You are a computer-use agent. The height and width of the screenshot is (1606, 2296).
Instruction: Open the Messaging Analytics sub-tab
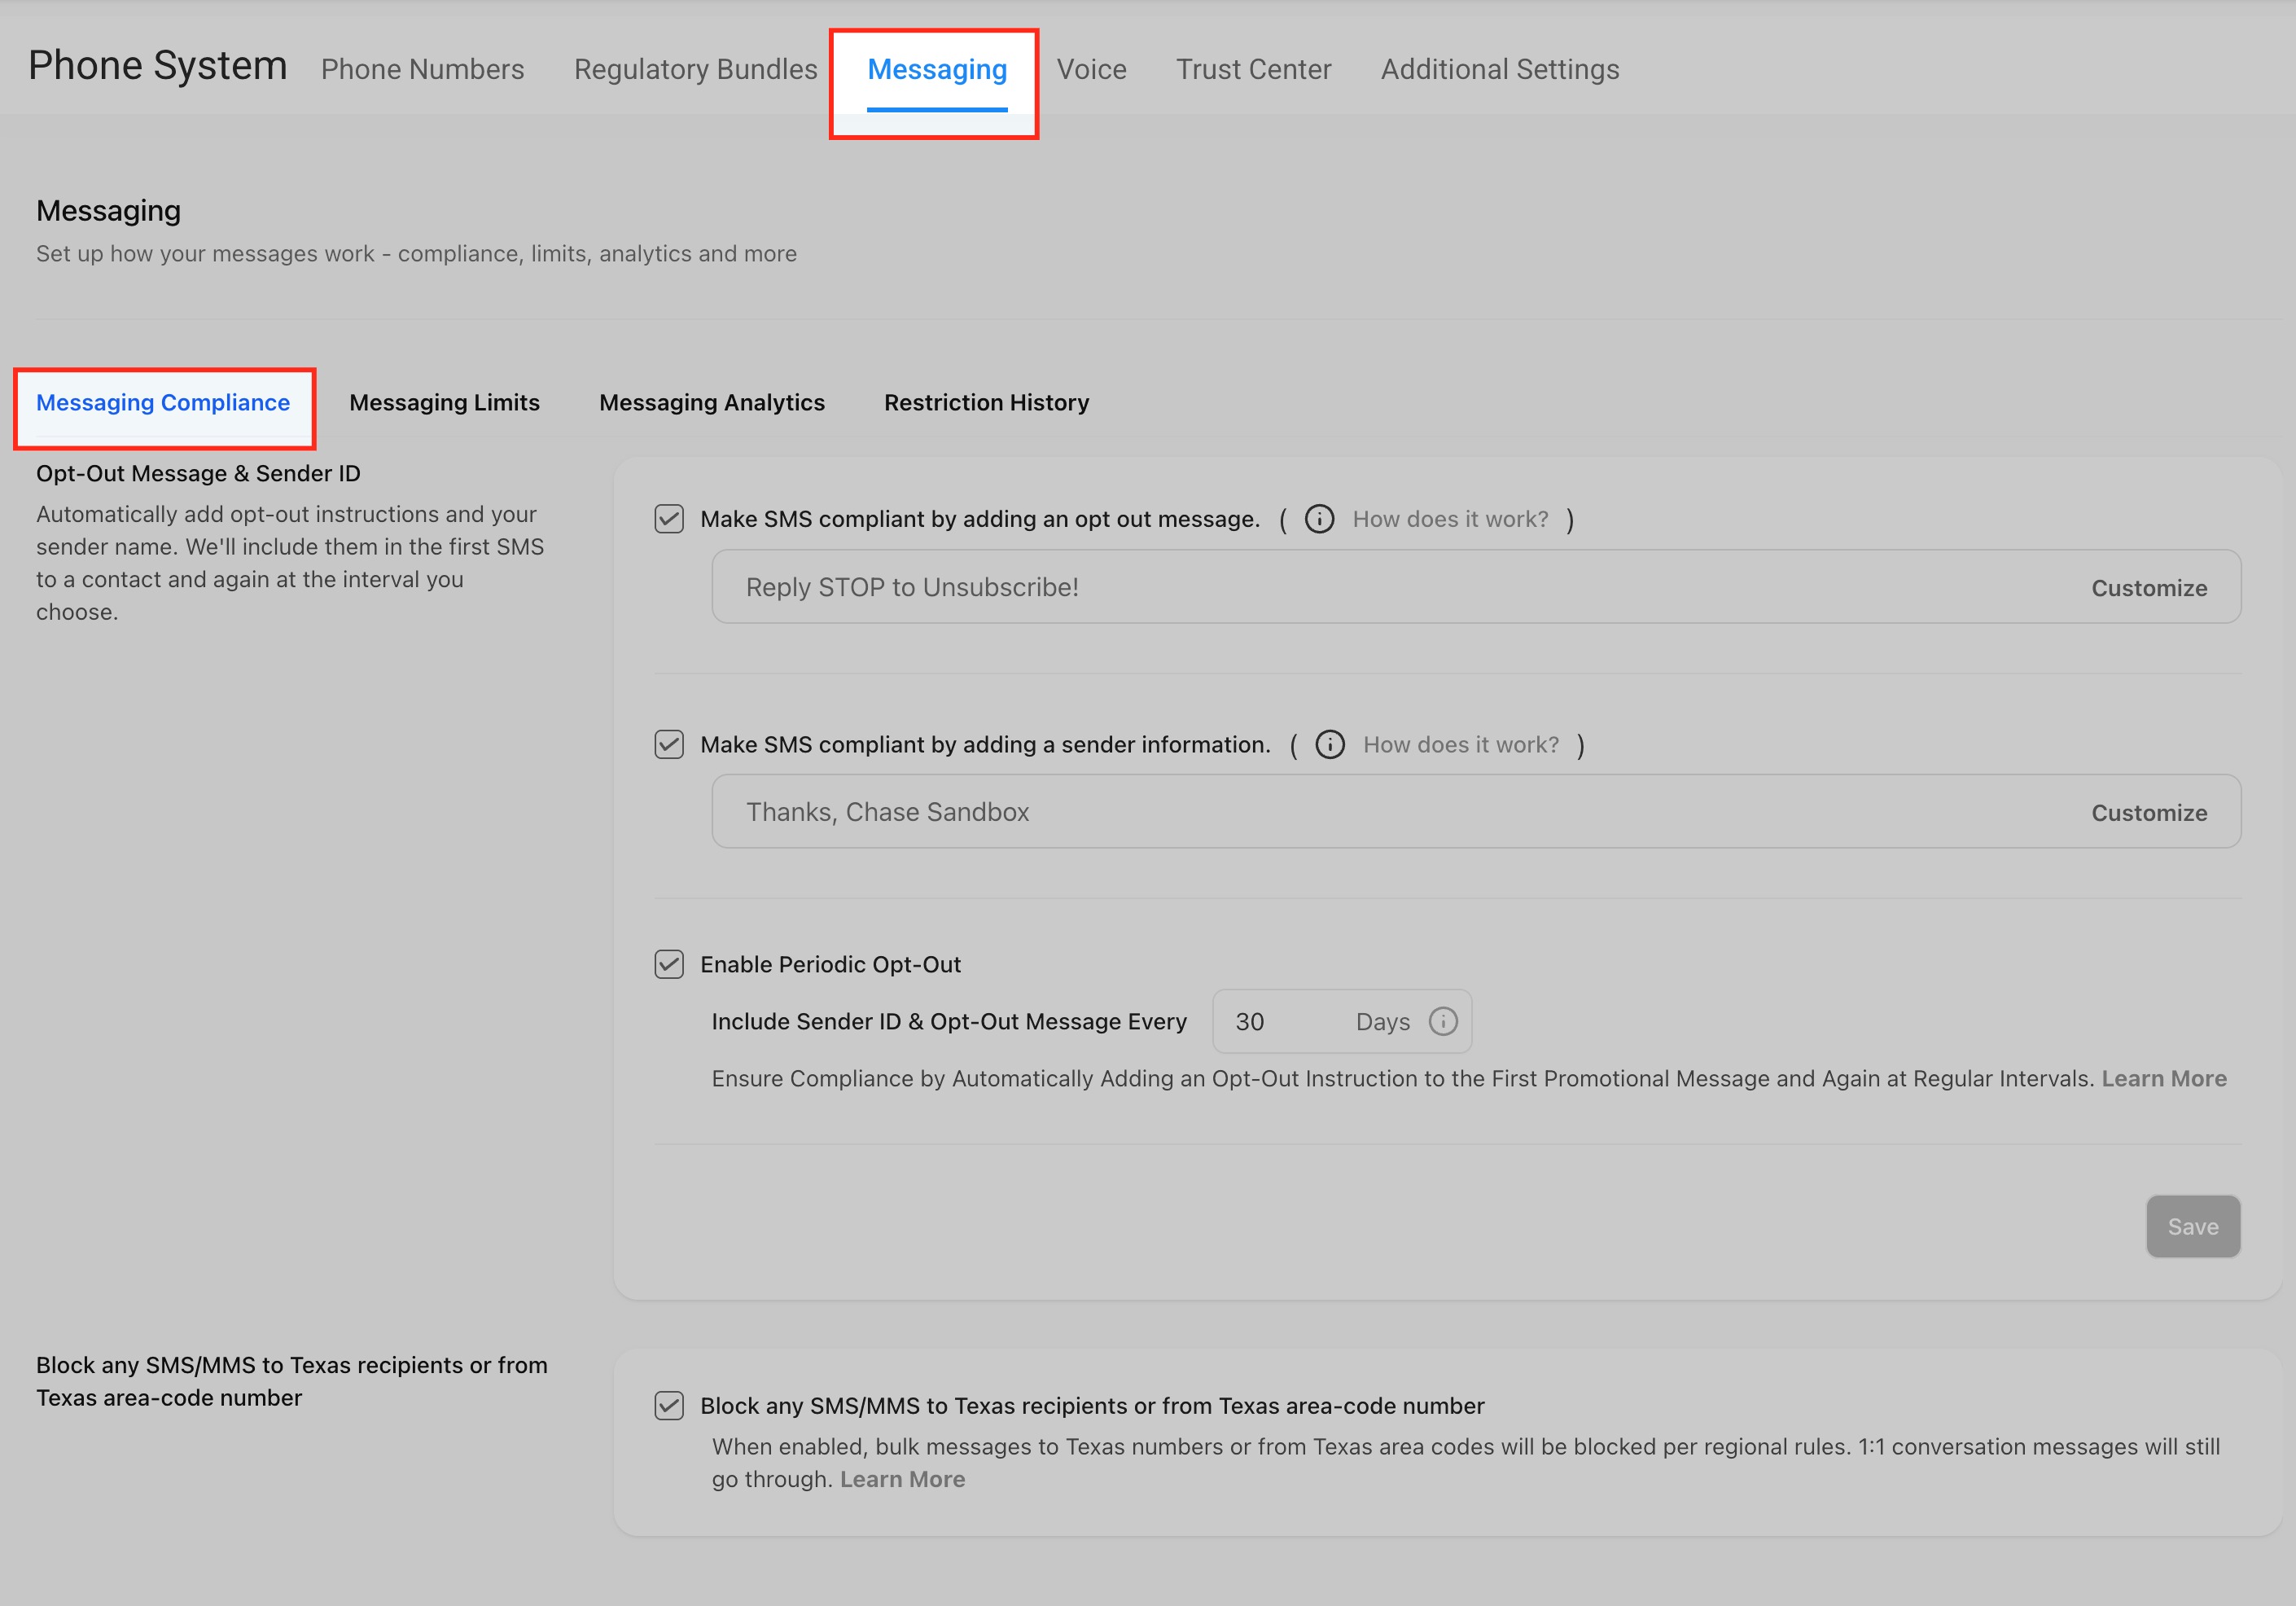[x=711, y=402]
